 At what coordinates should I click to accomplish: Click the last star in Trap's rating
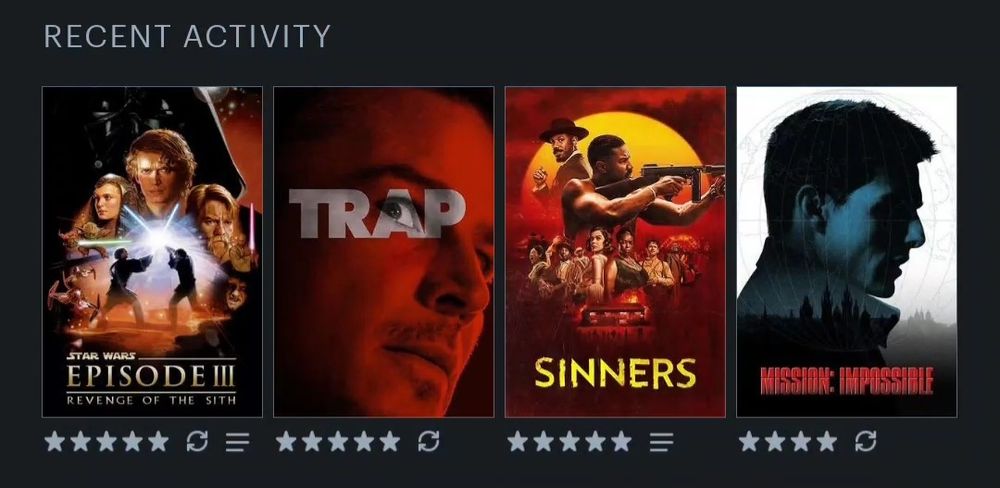(390, 441)
